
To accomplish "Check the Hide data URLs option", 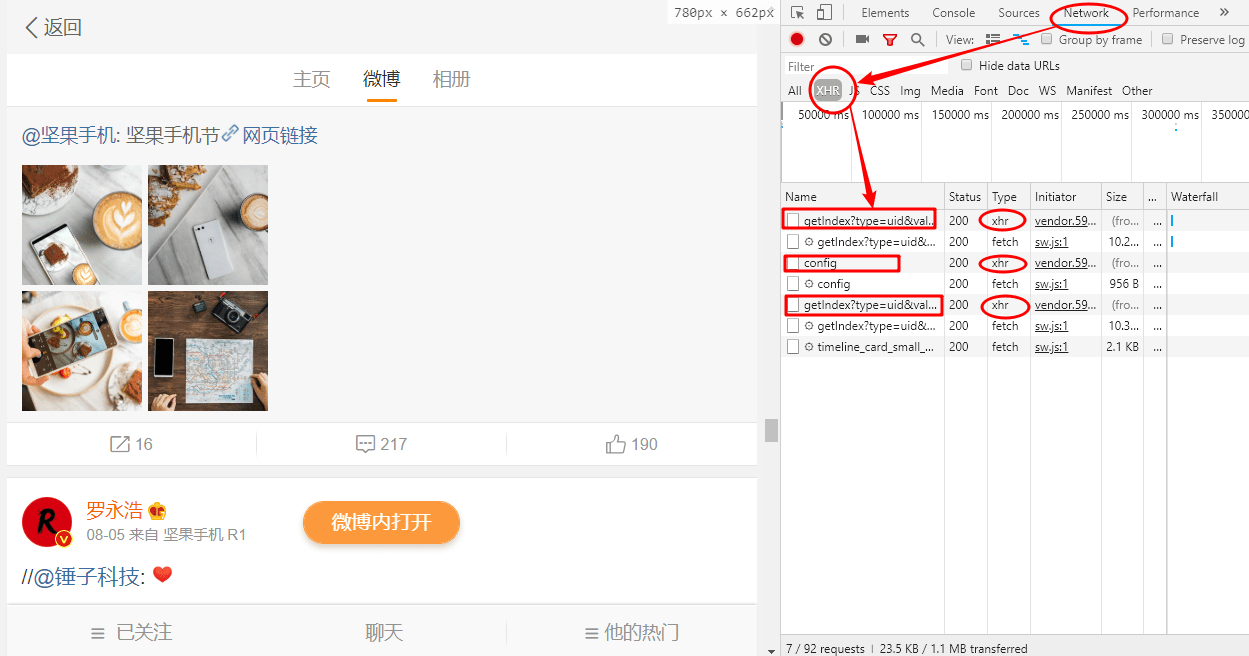I will 966,65.
